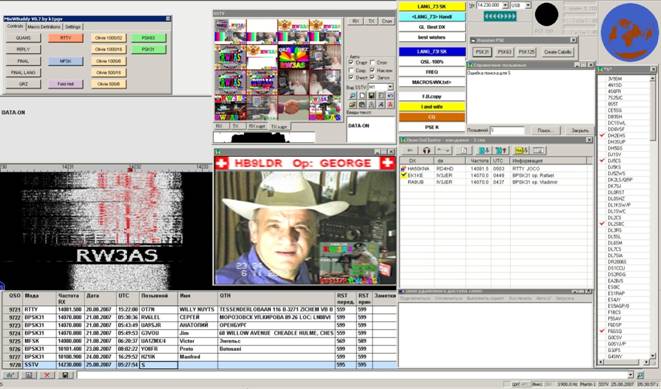Viewport: 661px width, 389px height.
Task: Open the SSTV mode combo box
Action: pyautogui.click(x=380, y=87)
